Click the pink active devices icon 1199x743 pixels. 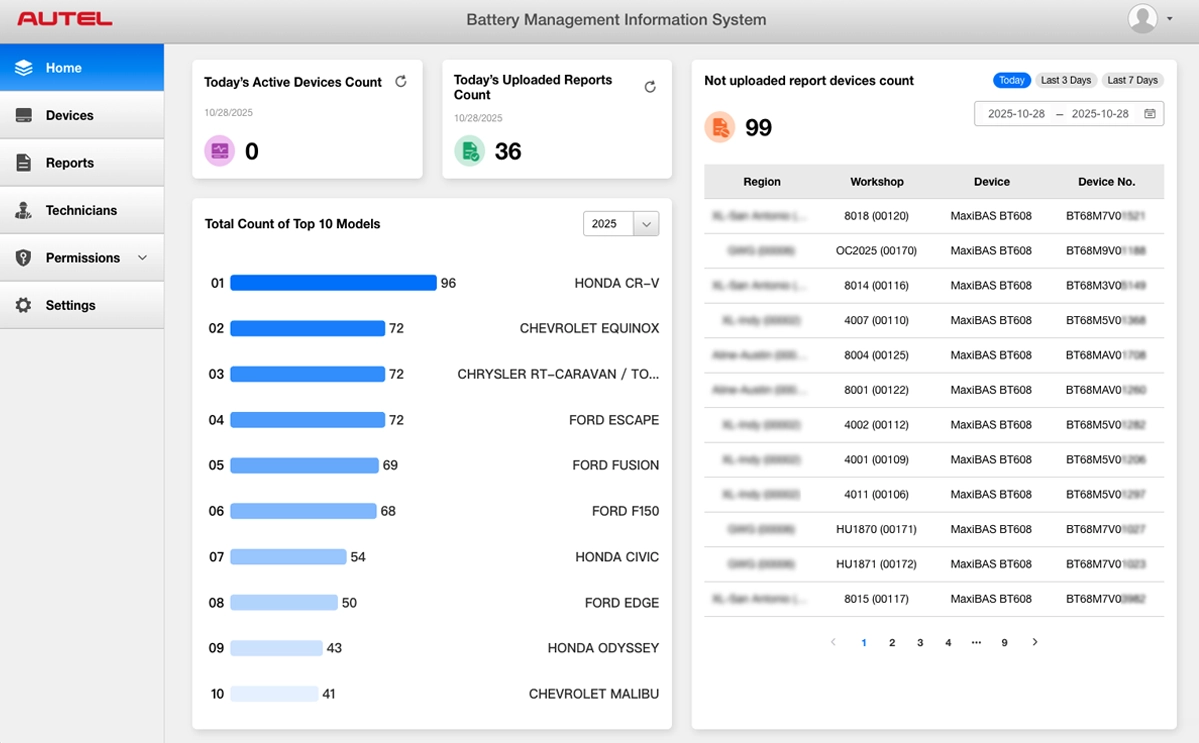(220, 151)
